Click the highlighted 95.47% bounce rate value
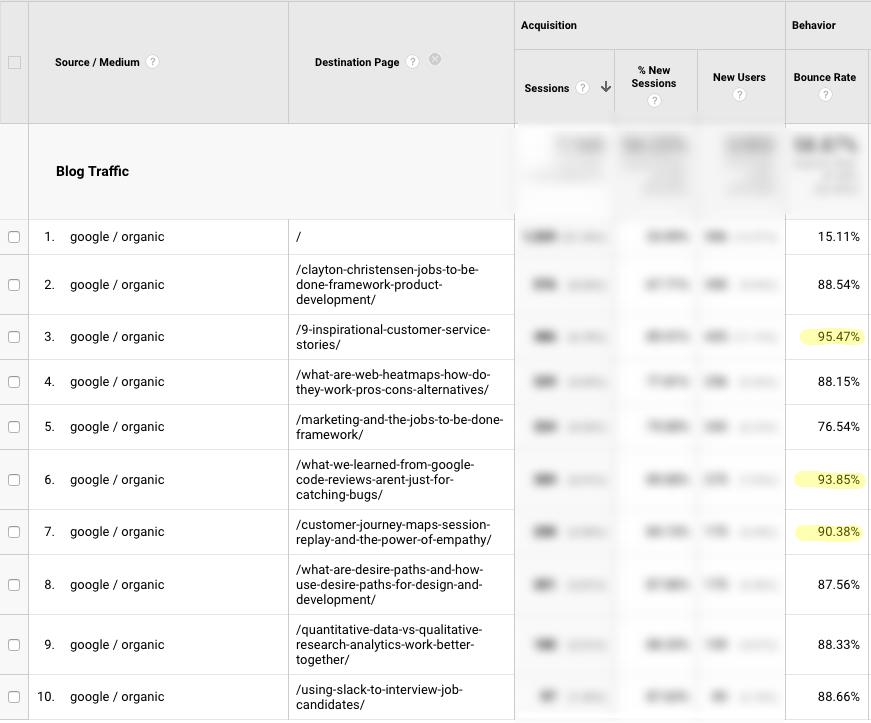Screen dimensions: 871x723 coord(838,337)
